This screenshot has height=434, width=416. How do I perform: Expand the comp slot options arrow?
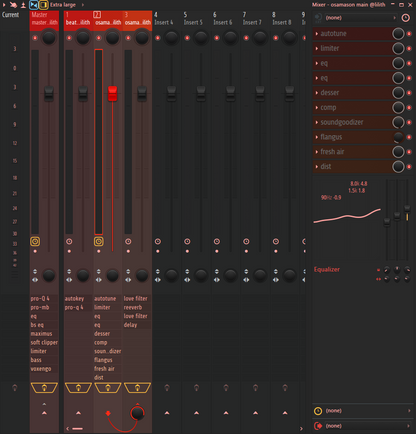[x=317, y=108]
